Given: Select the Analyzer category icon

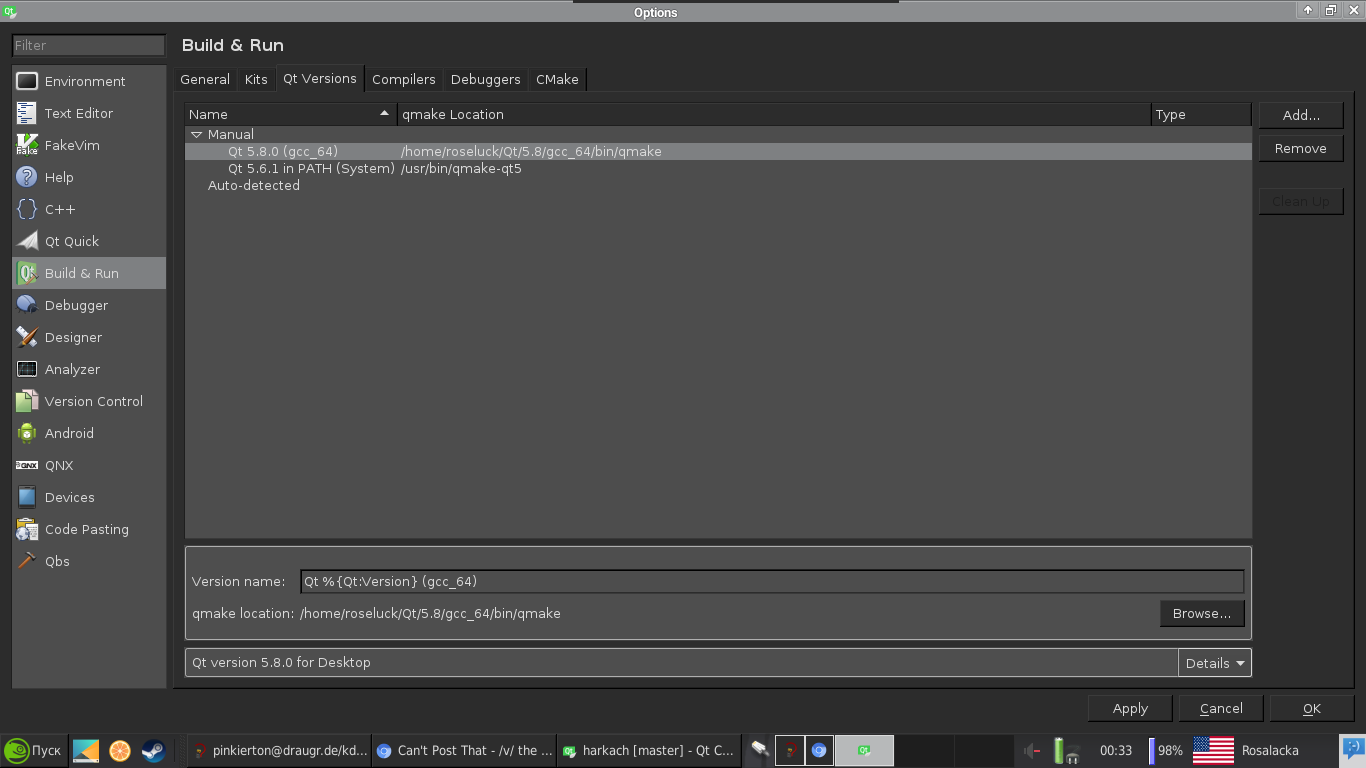Looking at the screenshot, I should coord(27,369).
